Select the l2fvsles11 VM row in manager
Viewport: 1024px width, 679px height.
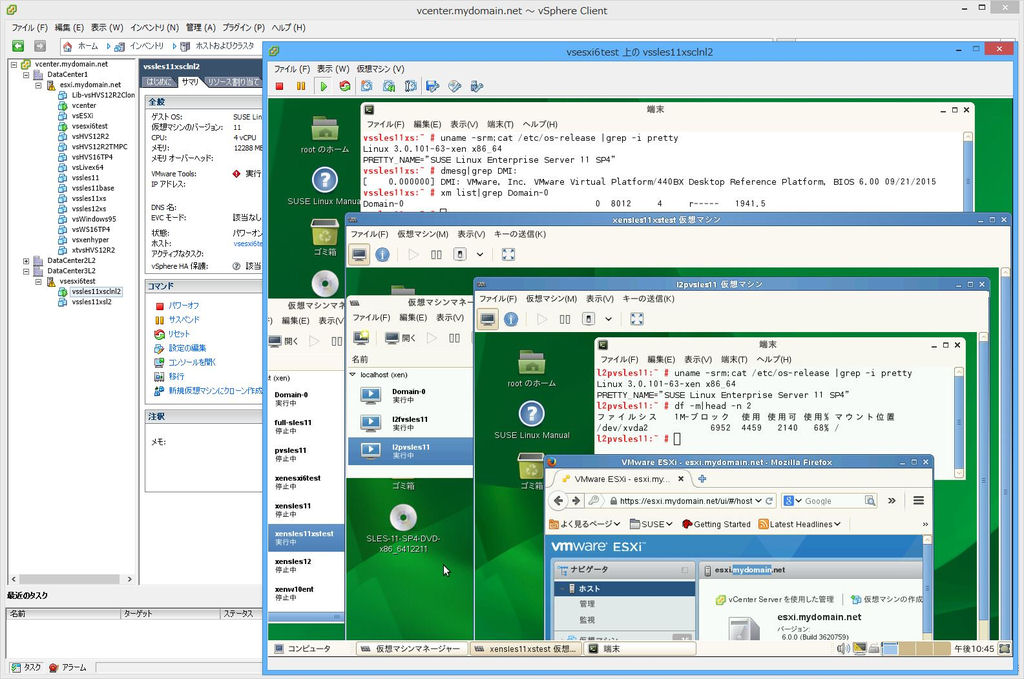[410, 423]
